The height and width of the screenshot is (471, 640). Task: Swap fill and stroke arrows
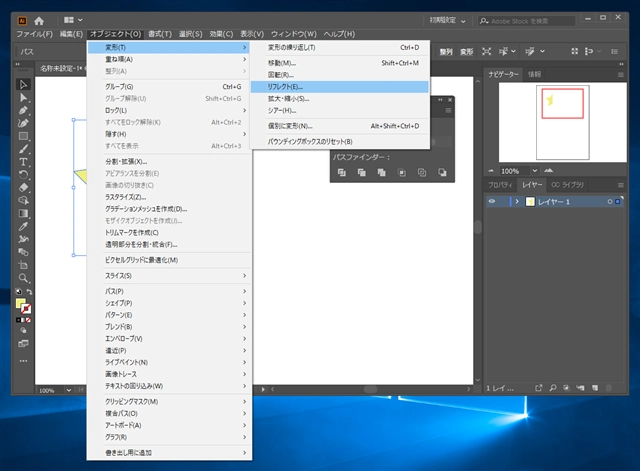click(x=29, y=291)
